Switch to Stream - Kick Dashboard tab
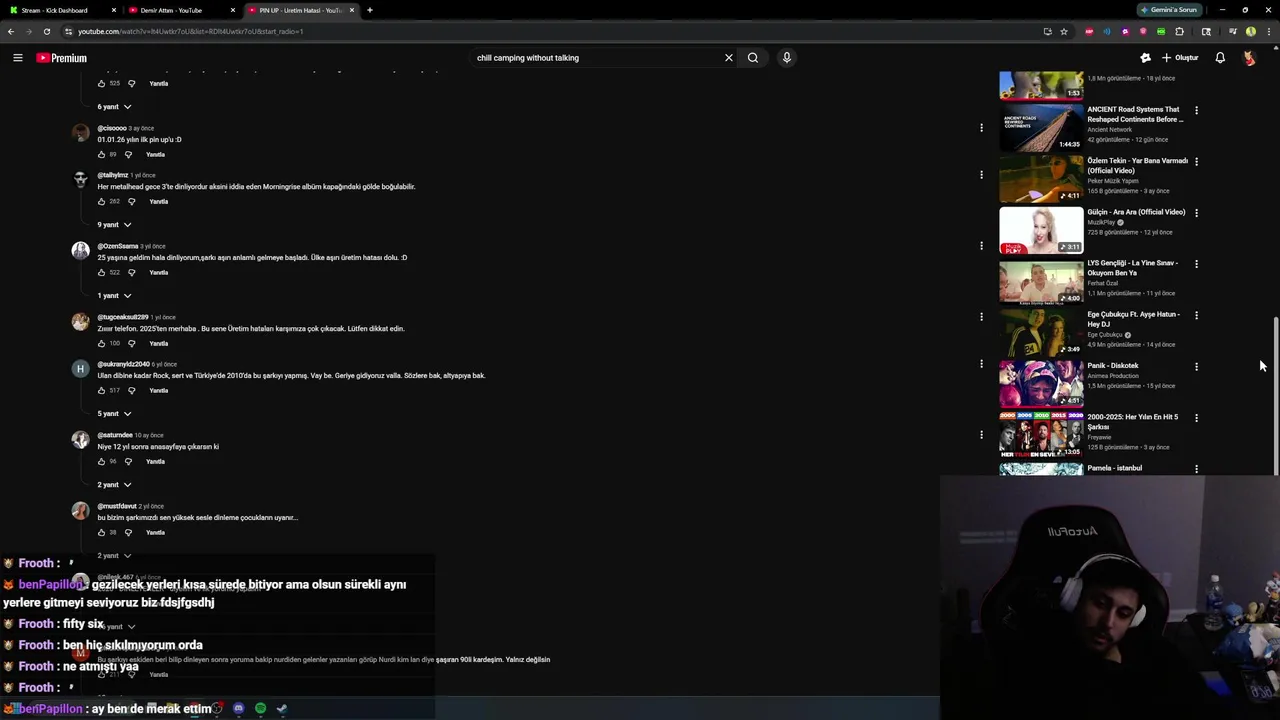This screenshot has width=1280, height=720. coord(60,10)
